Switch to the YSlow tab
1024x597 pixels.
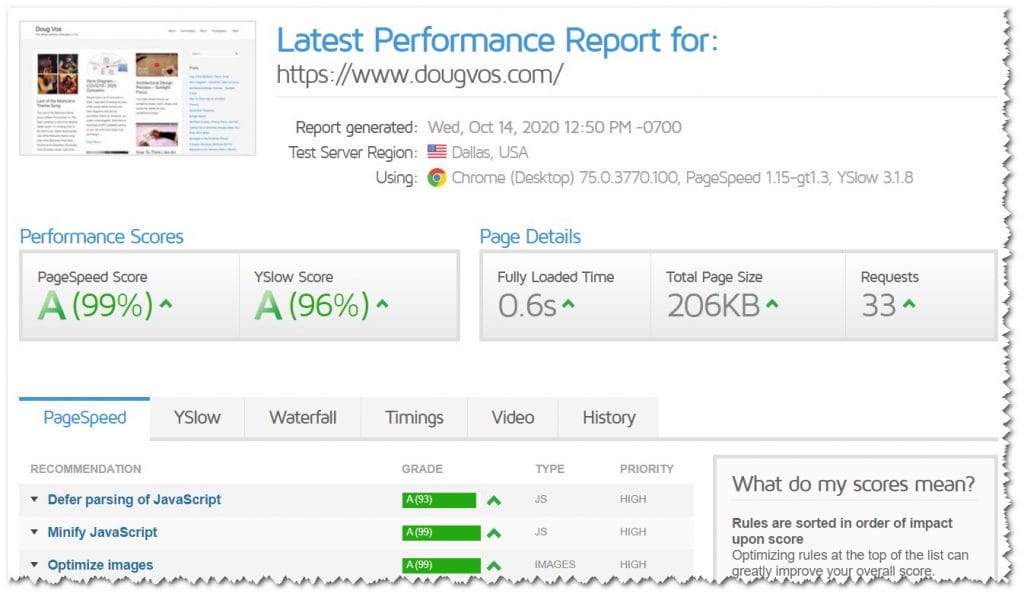click(197, 418)
